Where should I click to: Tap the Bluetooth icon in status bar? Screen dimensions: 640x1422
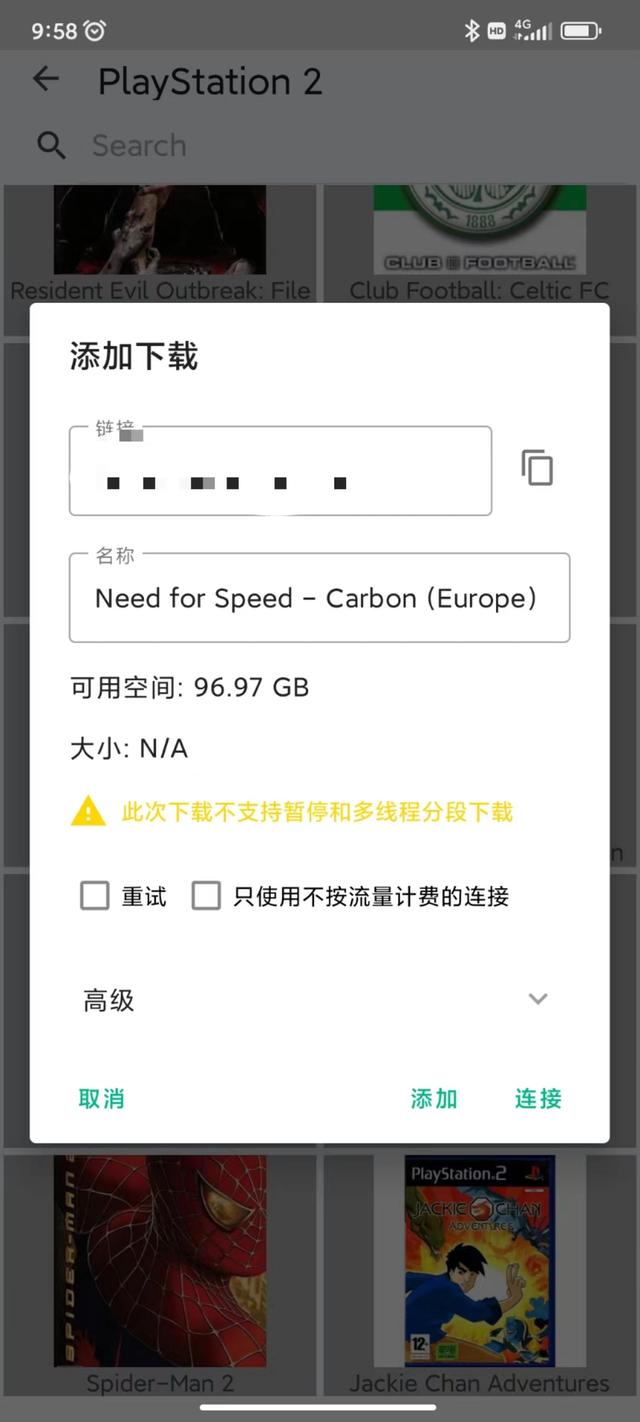coord(472,31)
